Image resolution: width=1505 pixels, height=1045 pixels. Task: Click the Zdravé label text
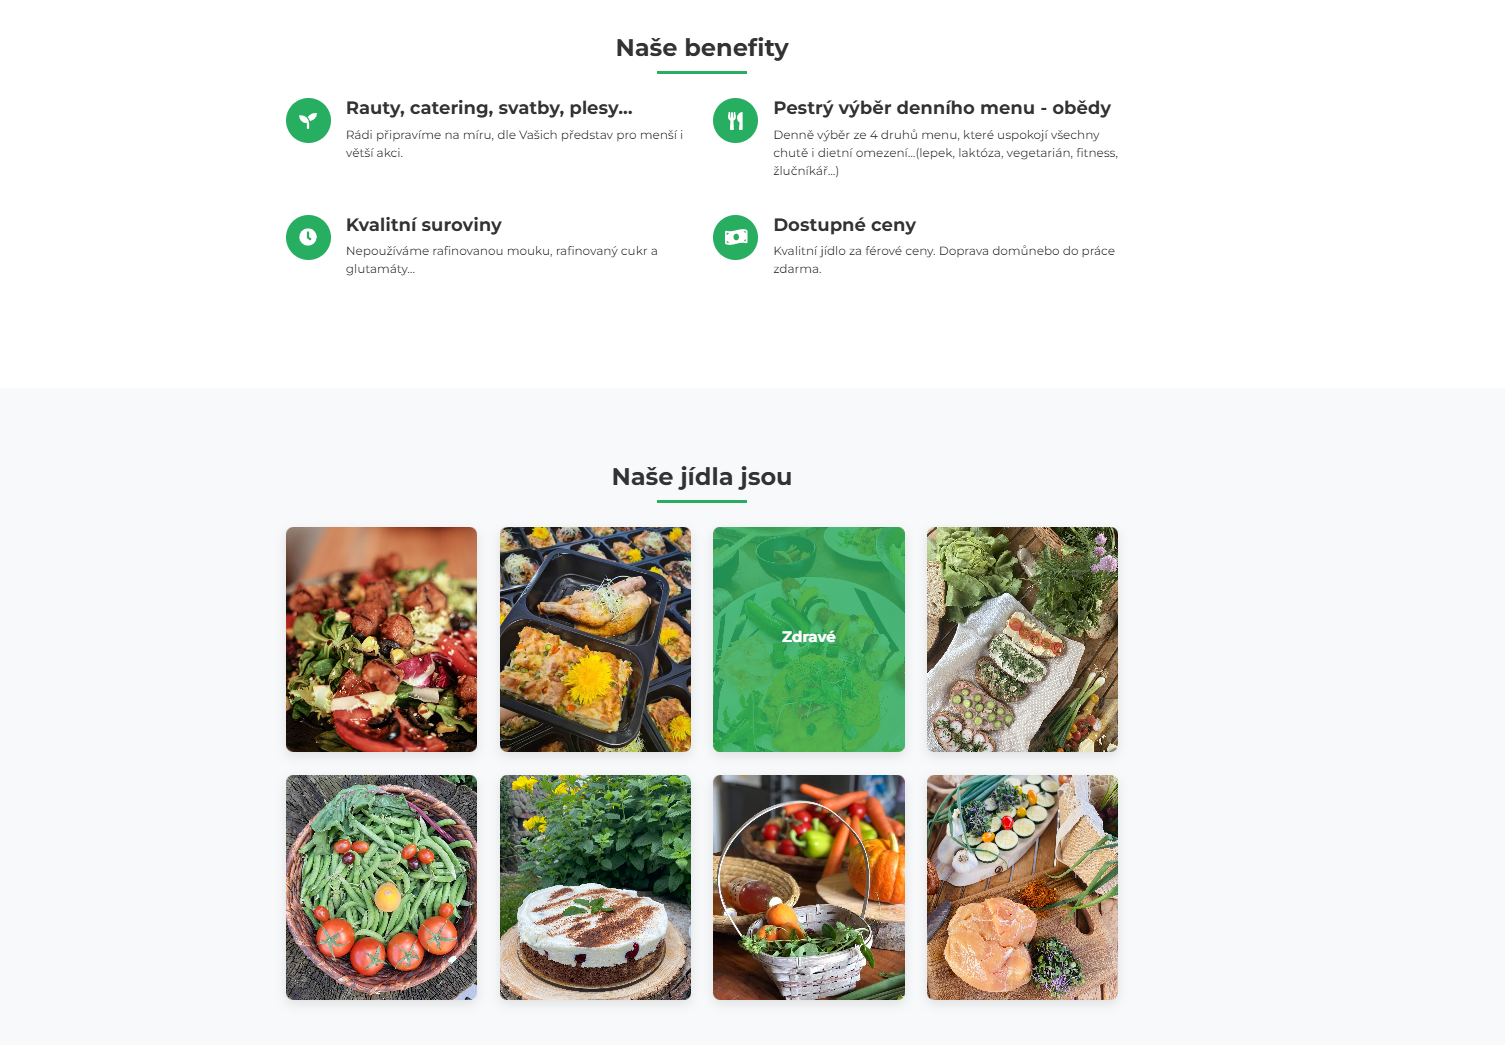[809, 637]
